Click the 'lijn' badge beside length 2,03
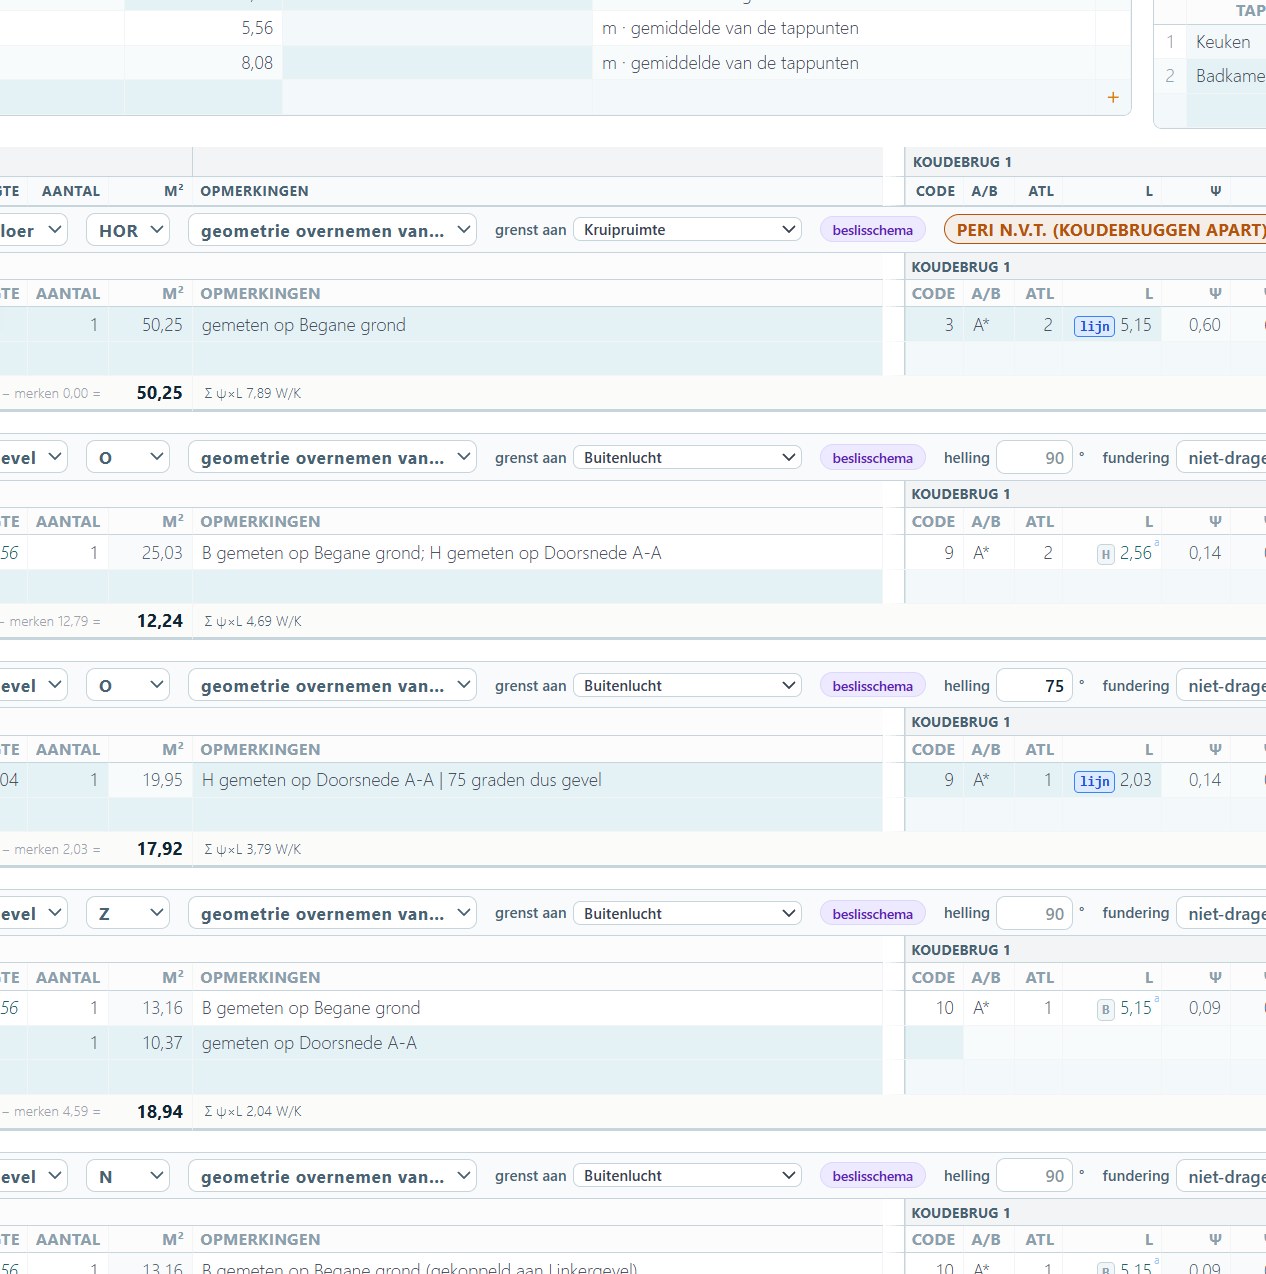Screen dimensions: 1266x1274 coord(1094,781)
